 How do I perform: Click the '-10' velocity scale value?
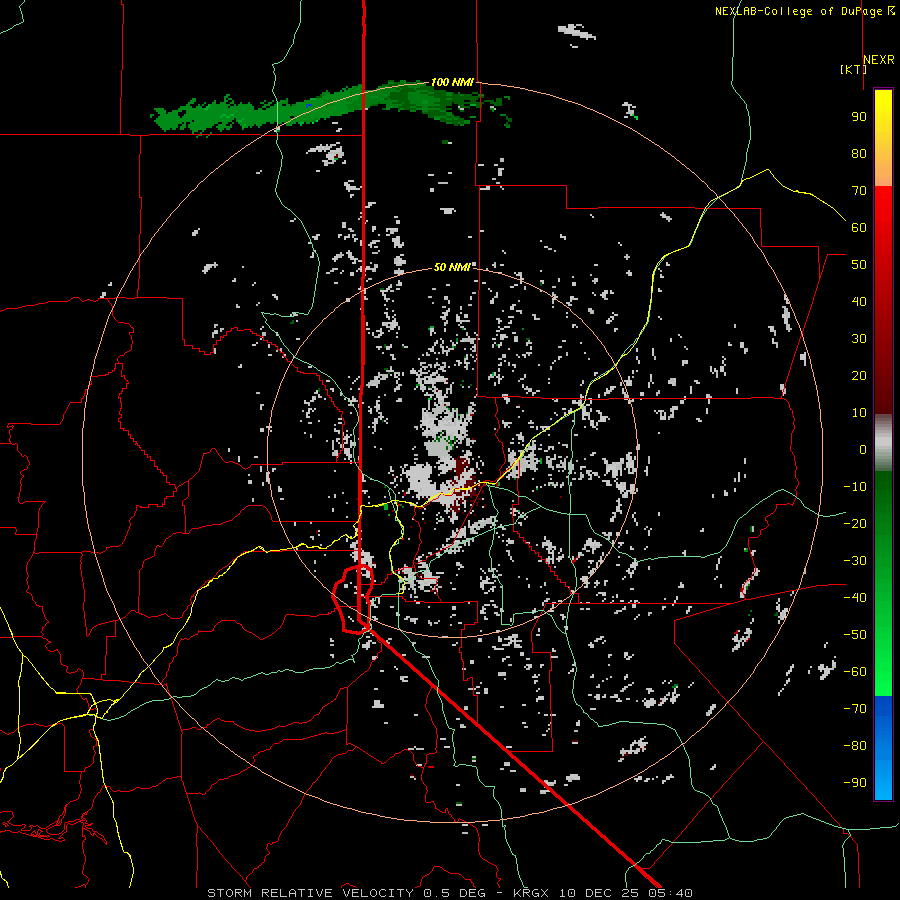(855, 487)
